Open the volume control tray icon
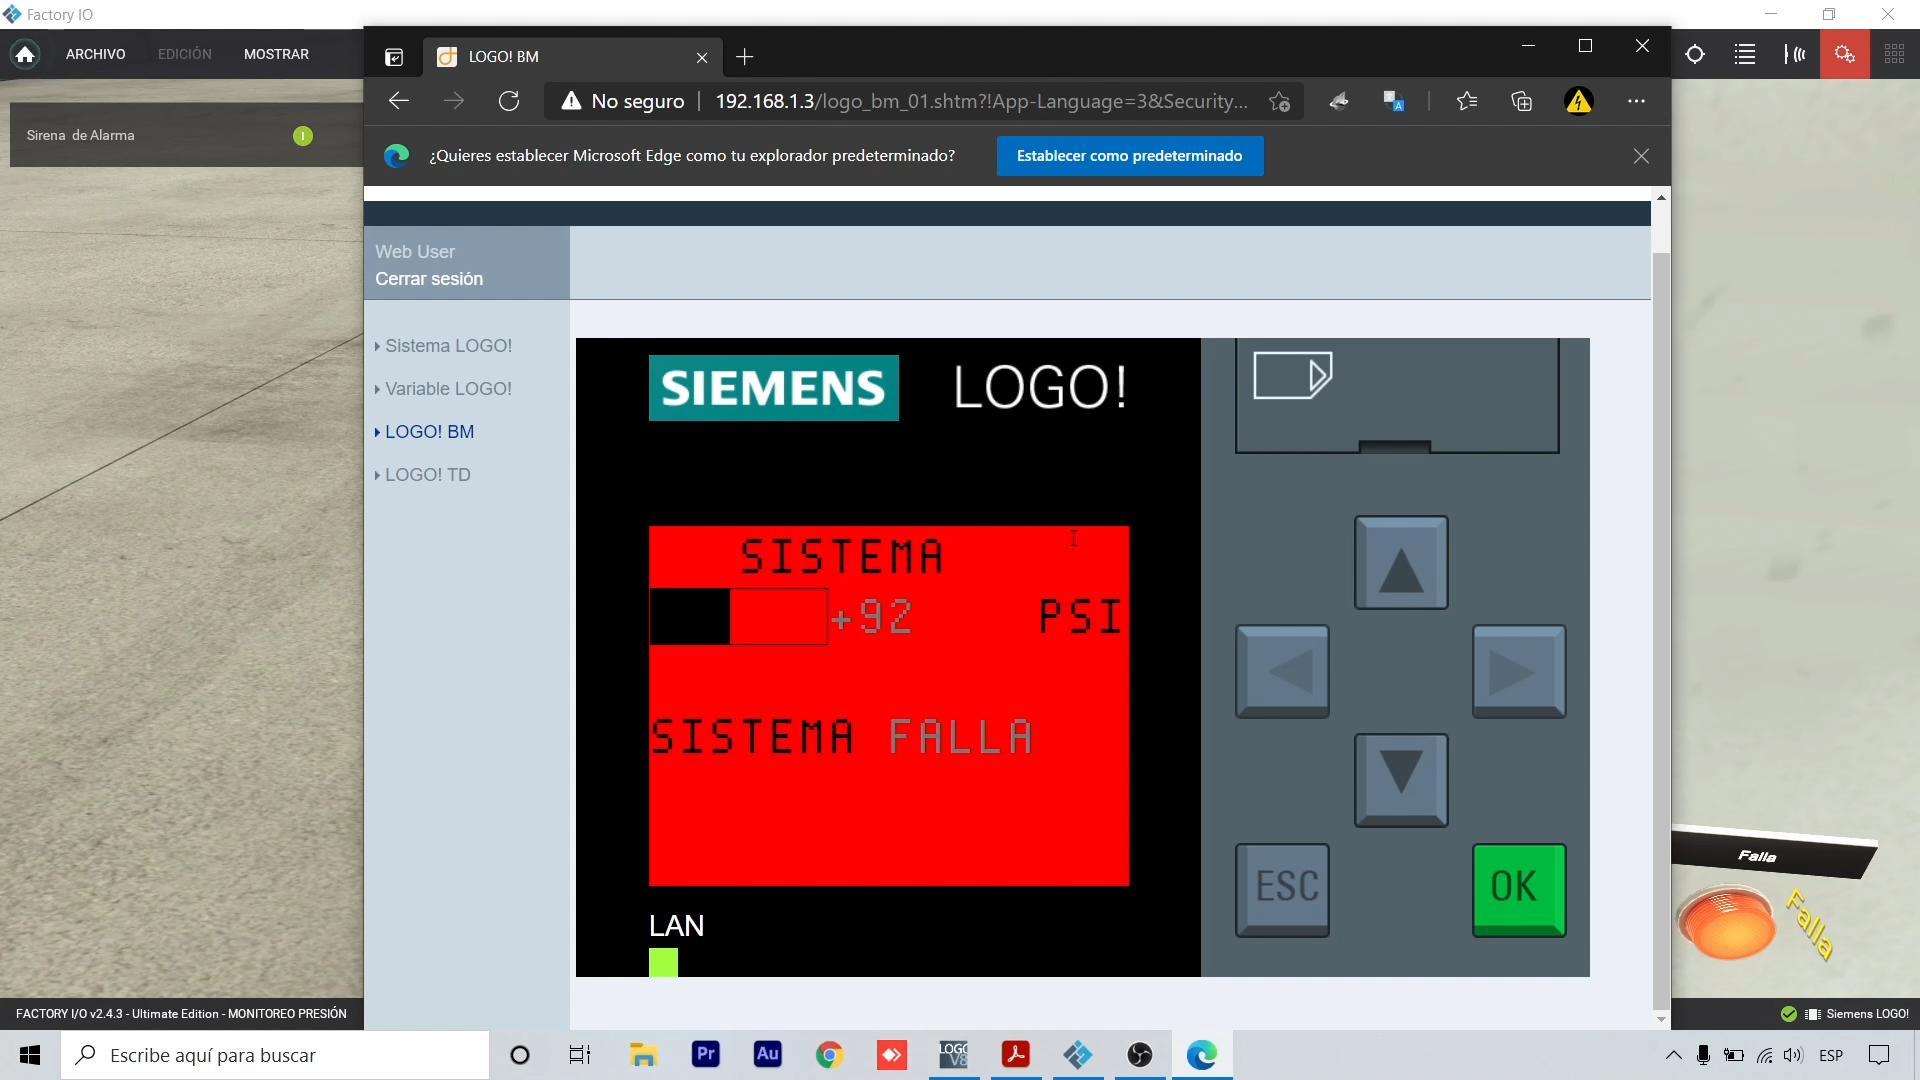Screen dimensions: 1920x1080 (x=1793, y=1055)
